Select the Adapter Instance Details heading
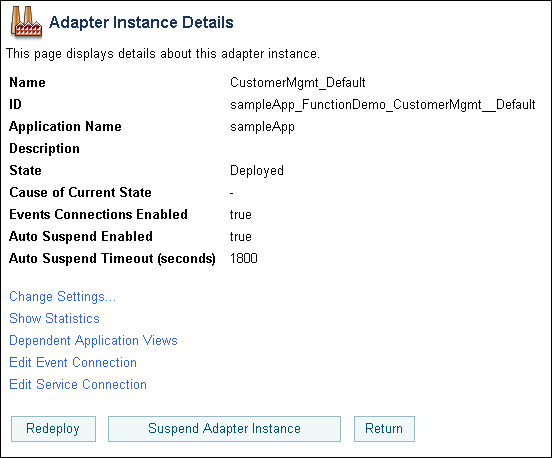 point(141,22)
